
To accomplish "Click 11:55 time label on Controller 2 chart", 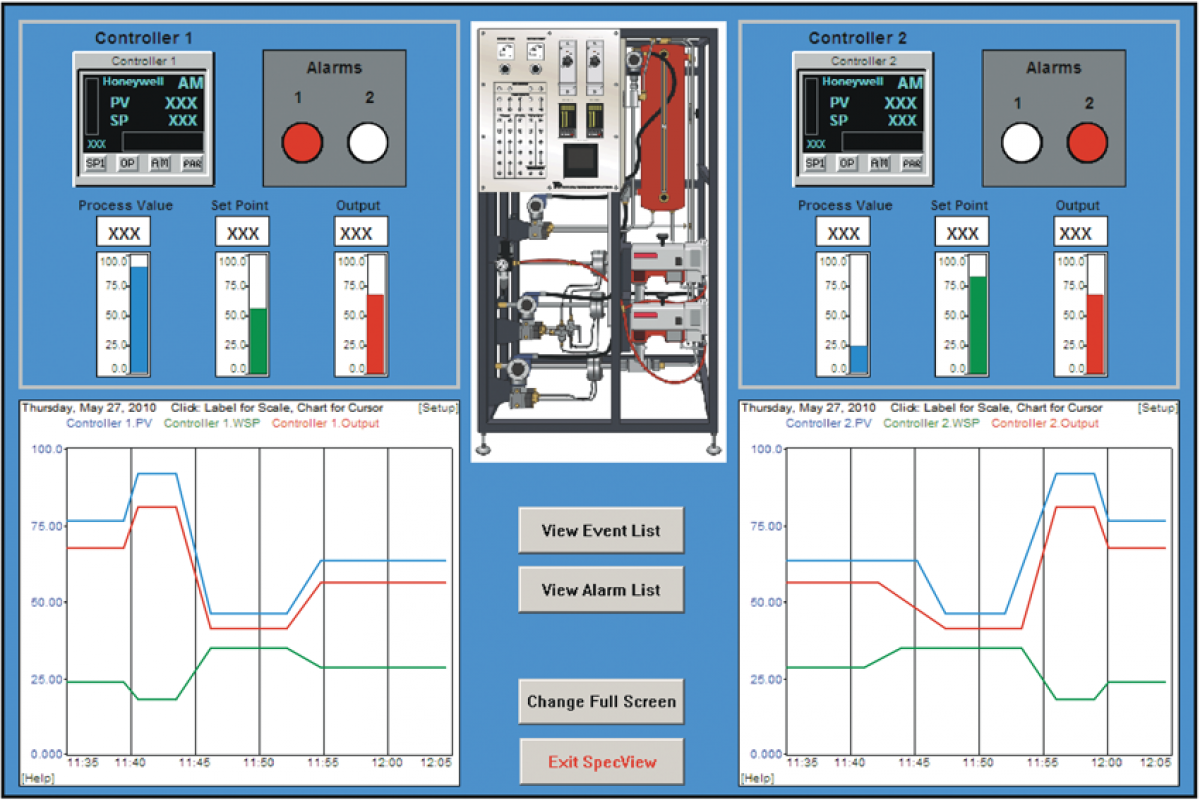I will point(1043,762).
